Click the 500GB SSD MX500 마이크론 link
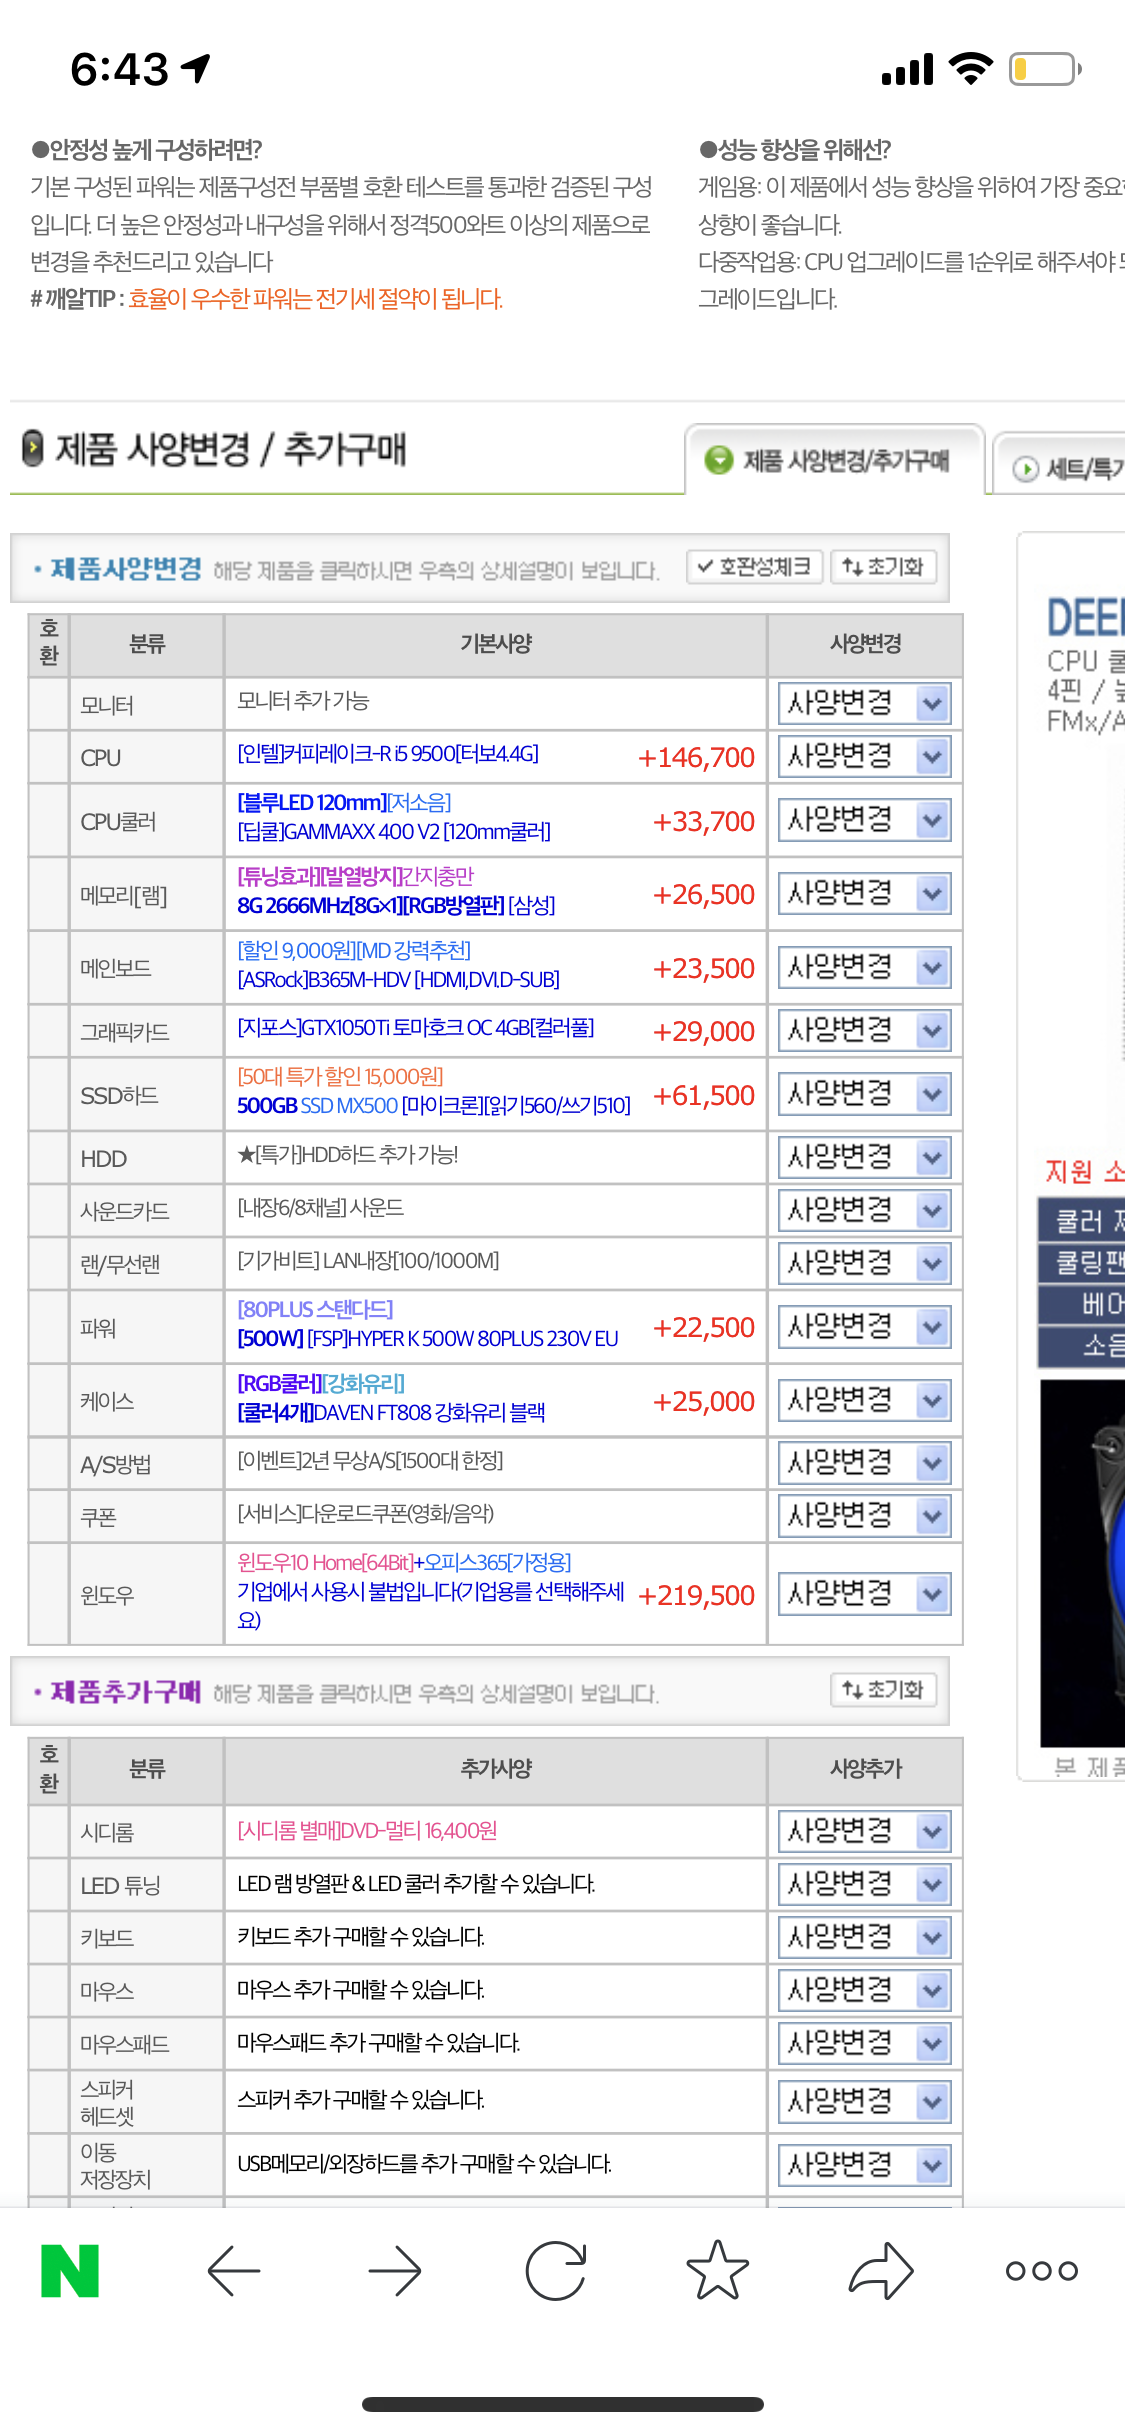The width and height of the screenshot is (1125, 2436). click(434, 1106)
